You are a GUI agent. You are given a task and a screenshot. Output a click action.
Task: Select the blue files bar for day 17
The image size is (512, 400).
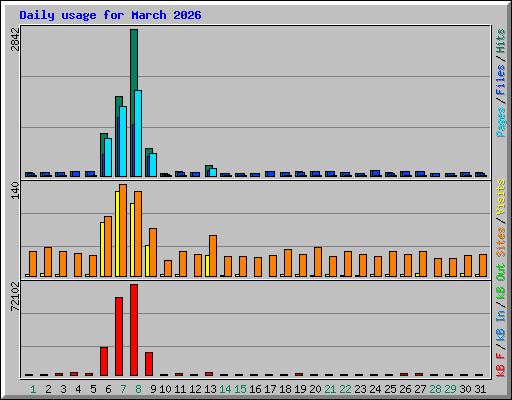(271, 174)
